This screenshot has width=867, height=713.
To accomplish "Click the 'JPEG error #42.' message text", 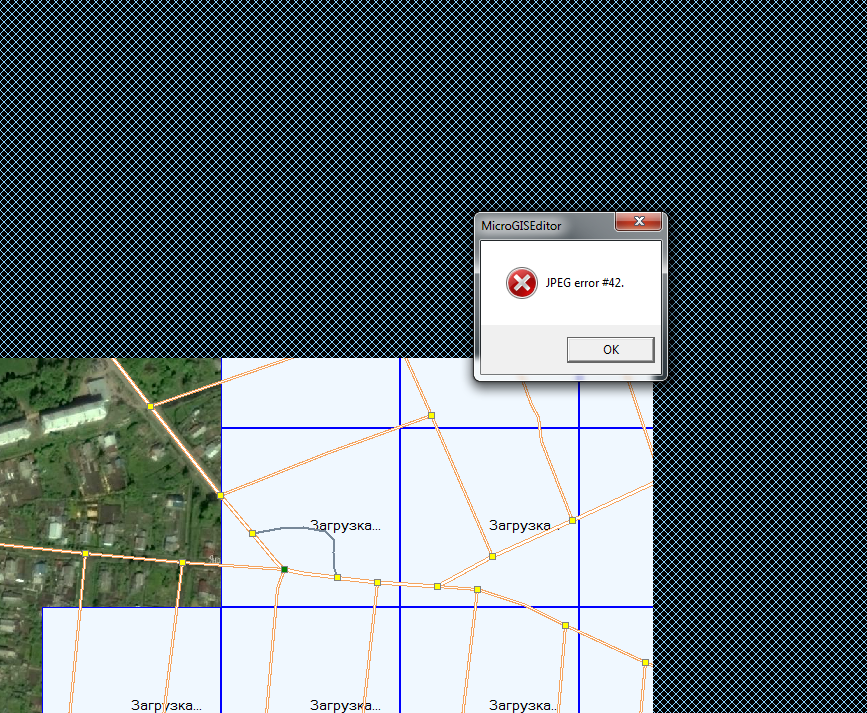I will (x=585, y=283).
